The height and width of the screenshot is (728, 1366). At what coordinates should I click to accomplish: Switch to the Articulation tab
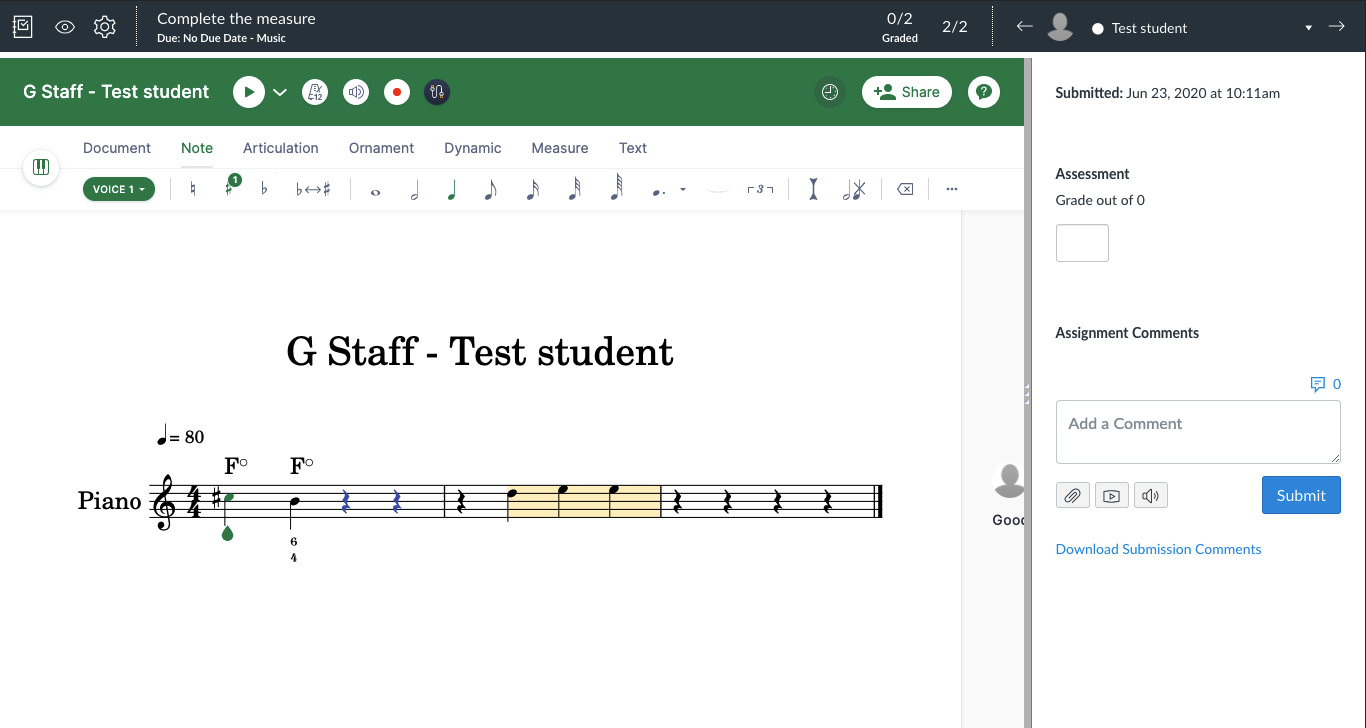[x=280, y=148]
